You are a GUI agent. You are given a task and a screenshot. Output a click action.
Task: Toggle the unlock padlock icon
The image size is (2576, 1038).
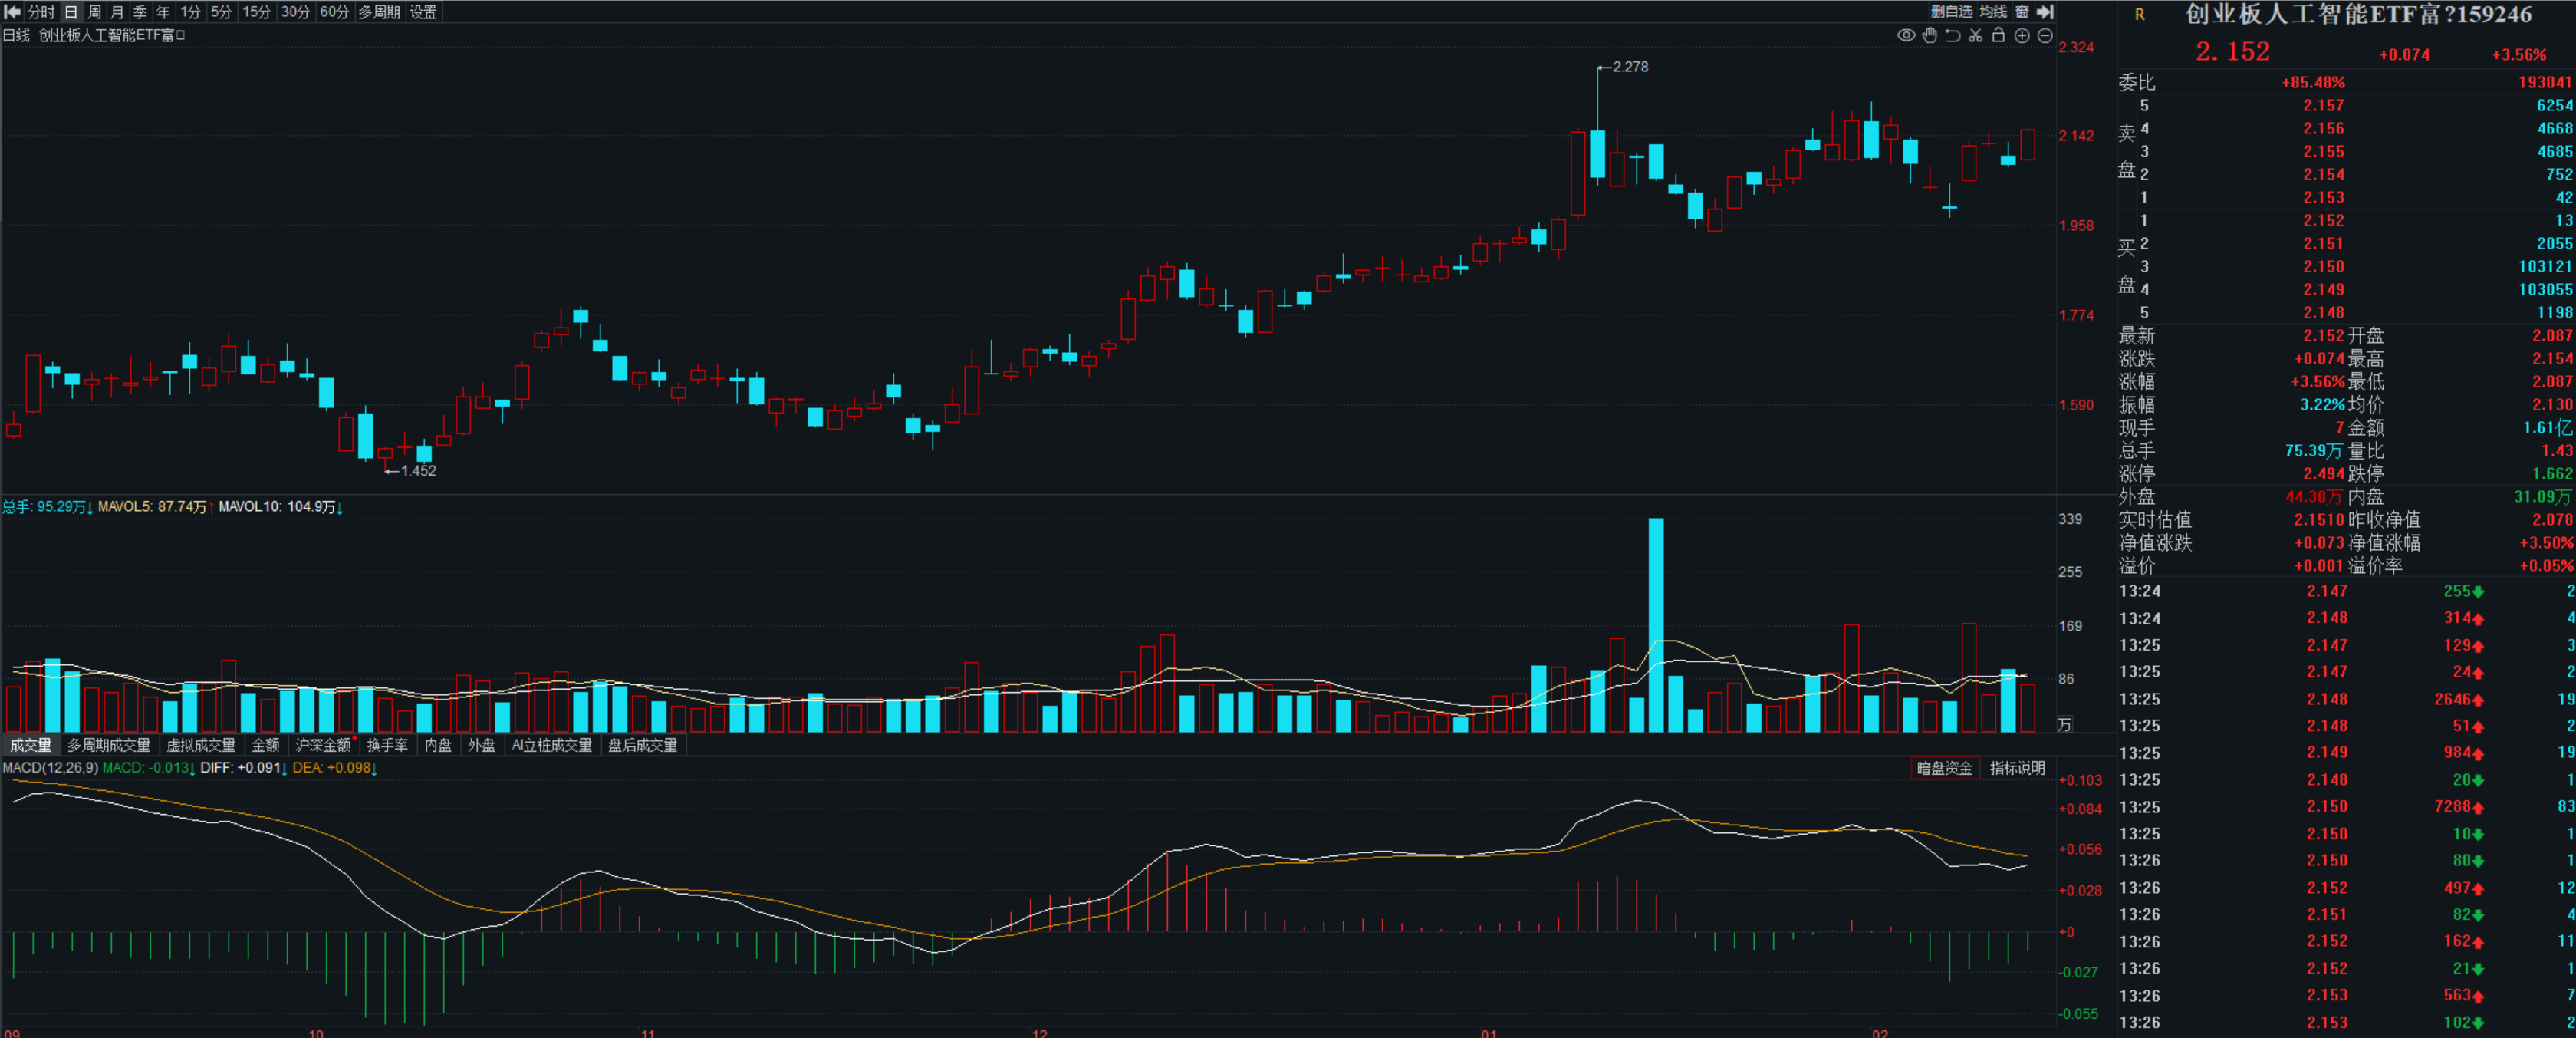pos(1998,36)
